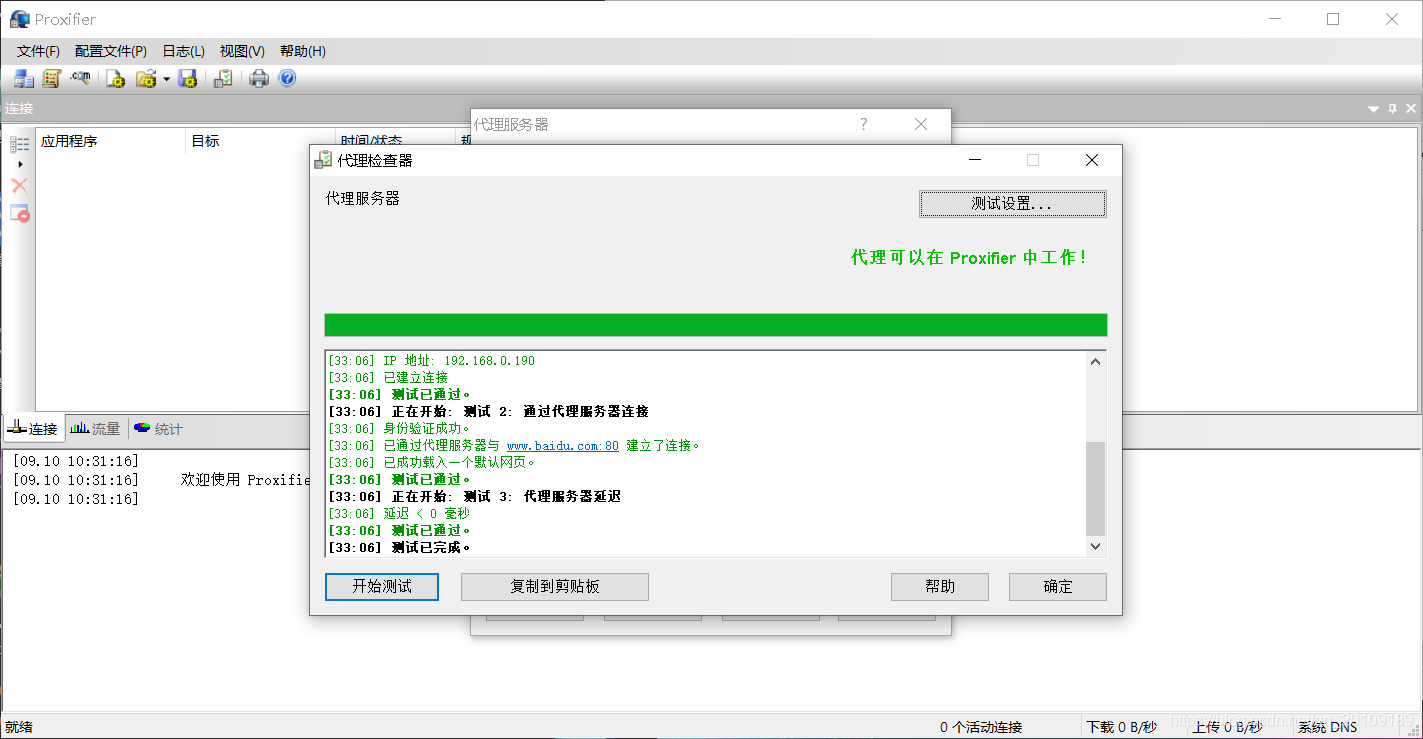Open the 配置文件(P) menu

pos(111,51)
